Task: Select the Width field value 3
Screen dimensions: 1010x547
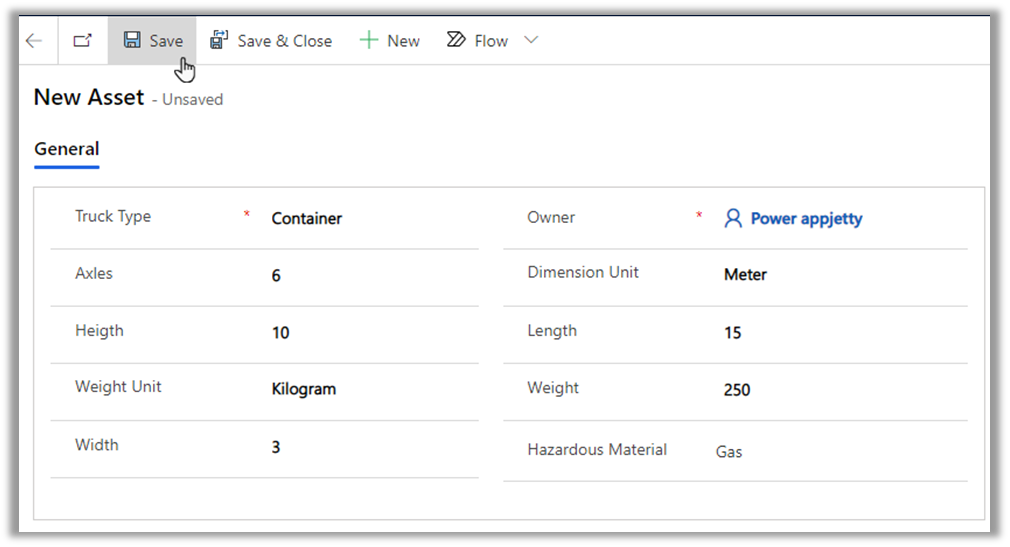Action: coord(276,446)
